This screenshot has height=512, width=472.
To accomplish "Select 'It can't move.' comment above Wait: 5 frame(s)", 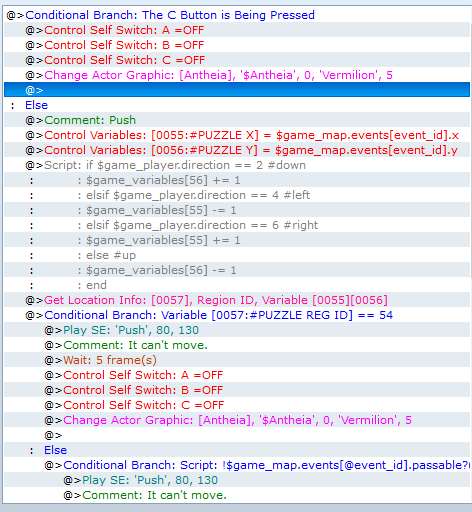I will pos(237,345).
